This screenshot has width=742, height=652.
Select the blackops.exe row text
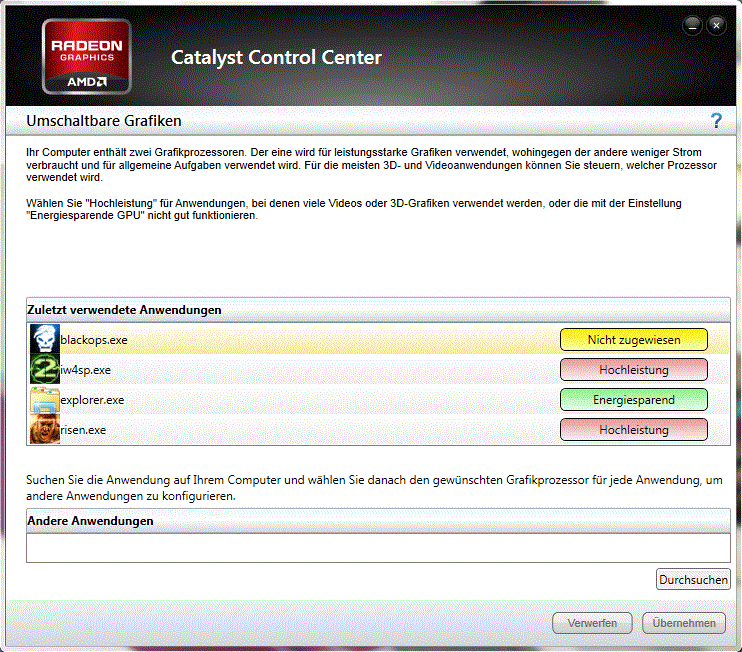pyautogui.click(x=94, y=340)
